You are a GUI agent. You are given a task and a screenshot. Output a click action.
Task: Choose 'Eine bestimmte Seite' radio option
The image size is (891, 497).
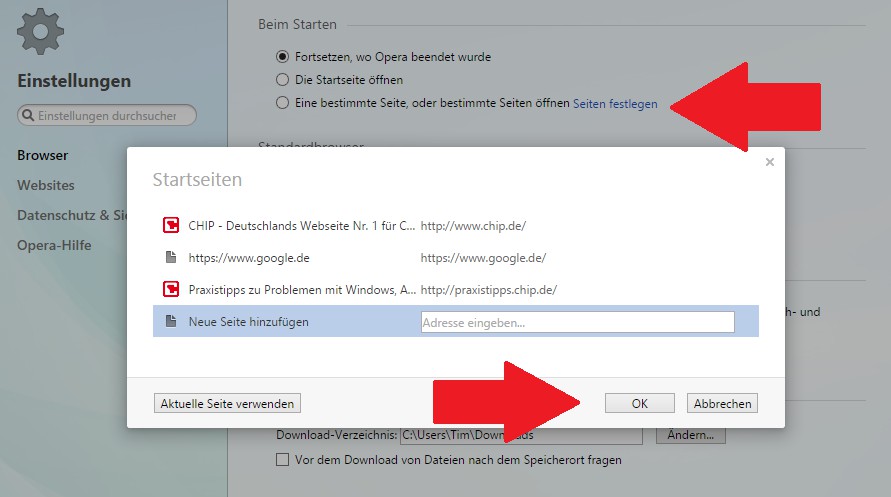tap(282, 103)
